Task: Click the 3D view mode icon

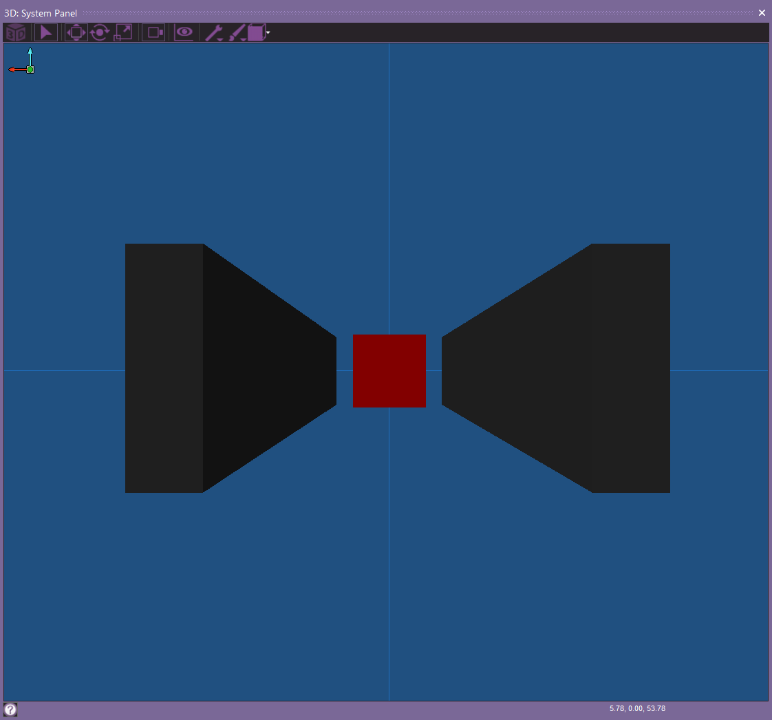Action: [x=15, y=33]
